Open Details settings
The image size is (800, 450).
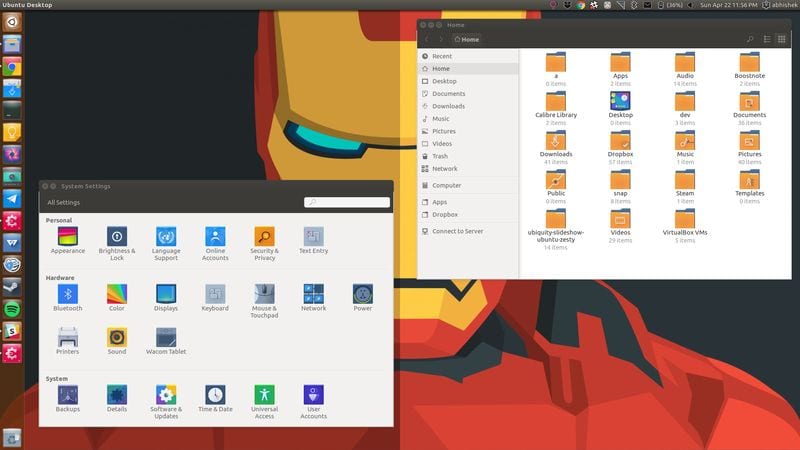tap(117, 398)
